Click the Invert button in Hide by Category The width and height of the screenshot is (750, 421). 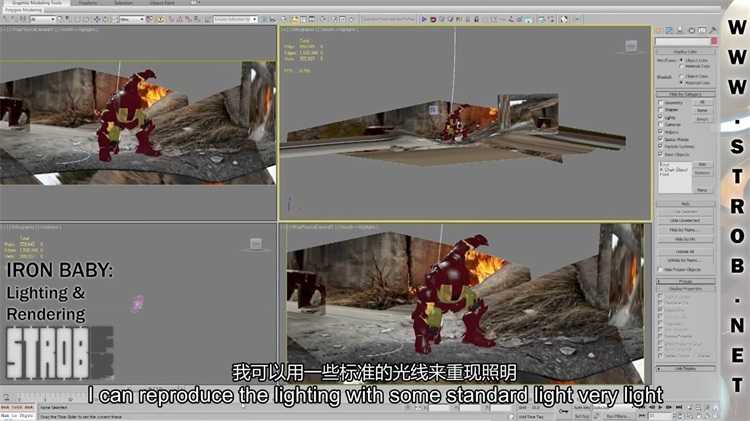pyautogui.click(x=702, y=119)
